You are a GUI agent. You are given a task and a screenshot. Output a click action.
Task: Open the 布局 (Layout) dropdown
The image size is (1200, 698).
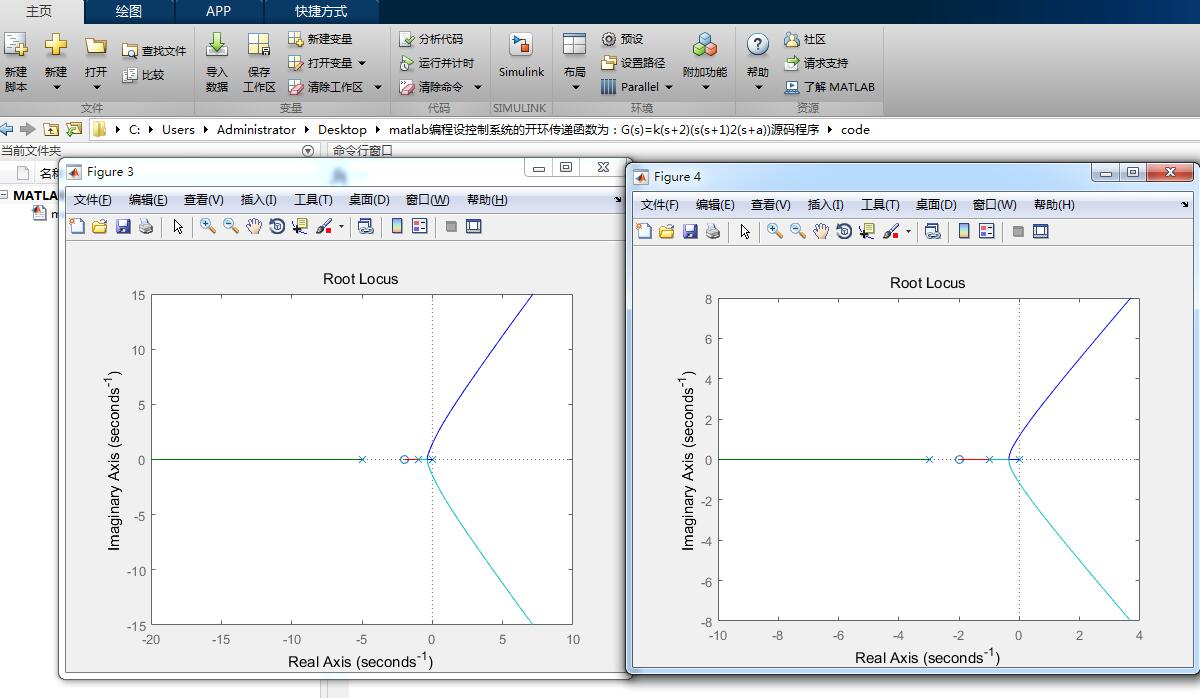coord(575,87)
